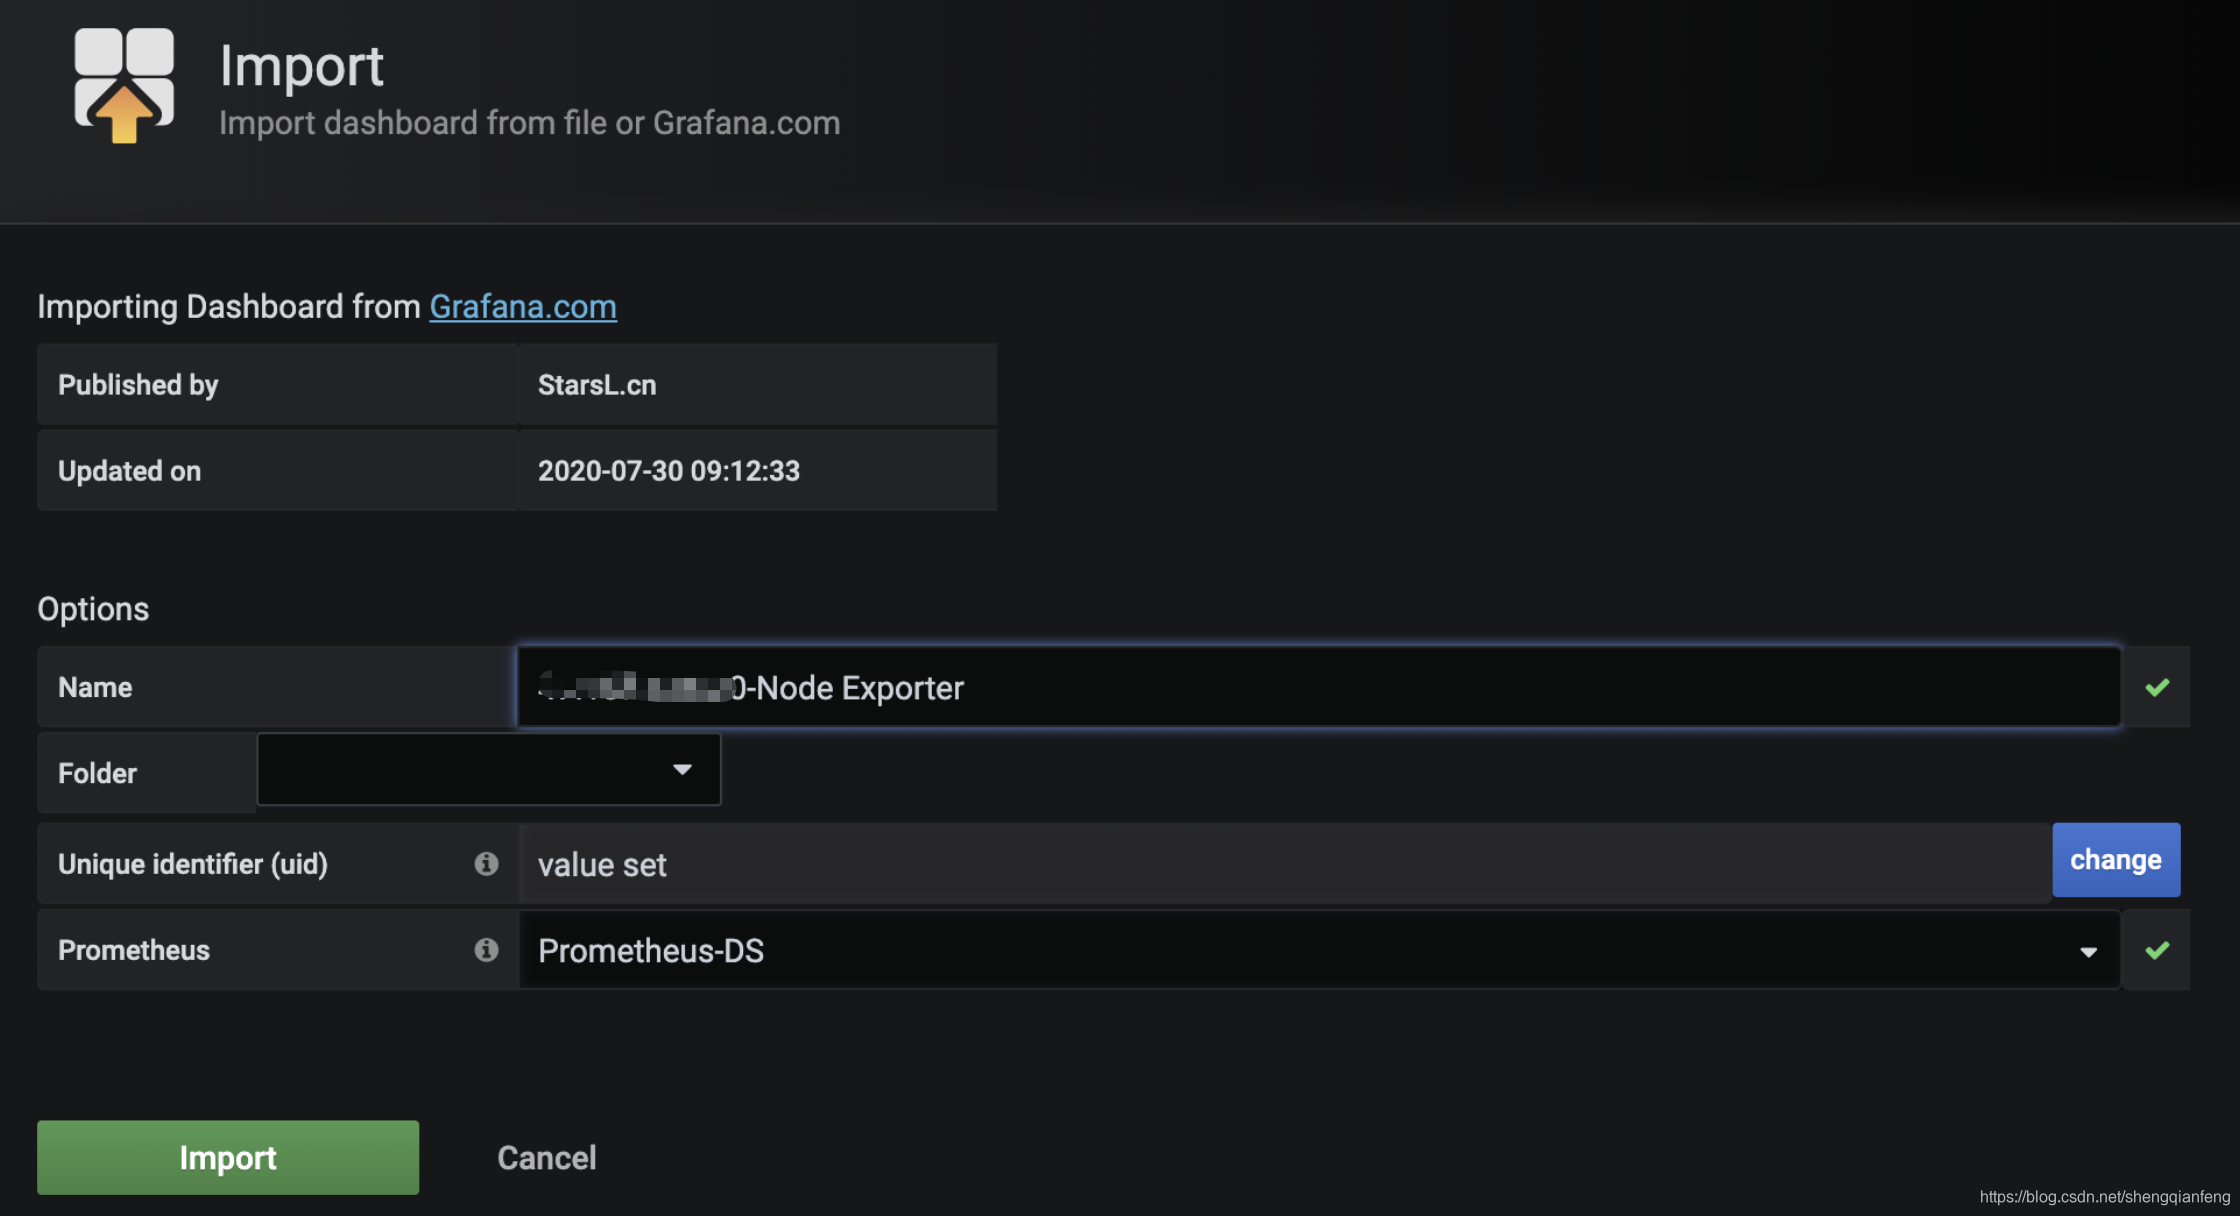
Task: Click the uid 'value set' field
Action: point(1285,864)
